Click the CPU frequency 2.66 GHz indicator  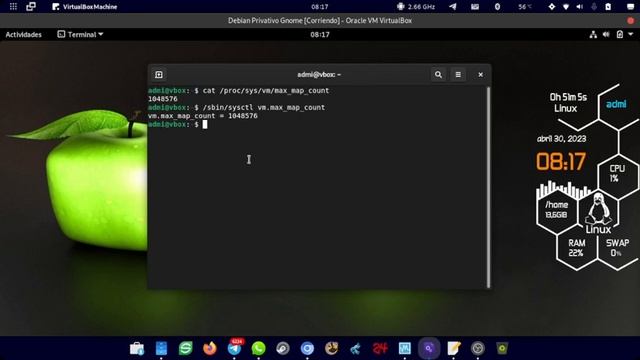click(x=416, y=7)
